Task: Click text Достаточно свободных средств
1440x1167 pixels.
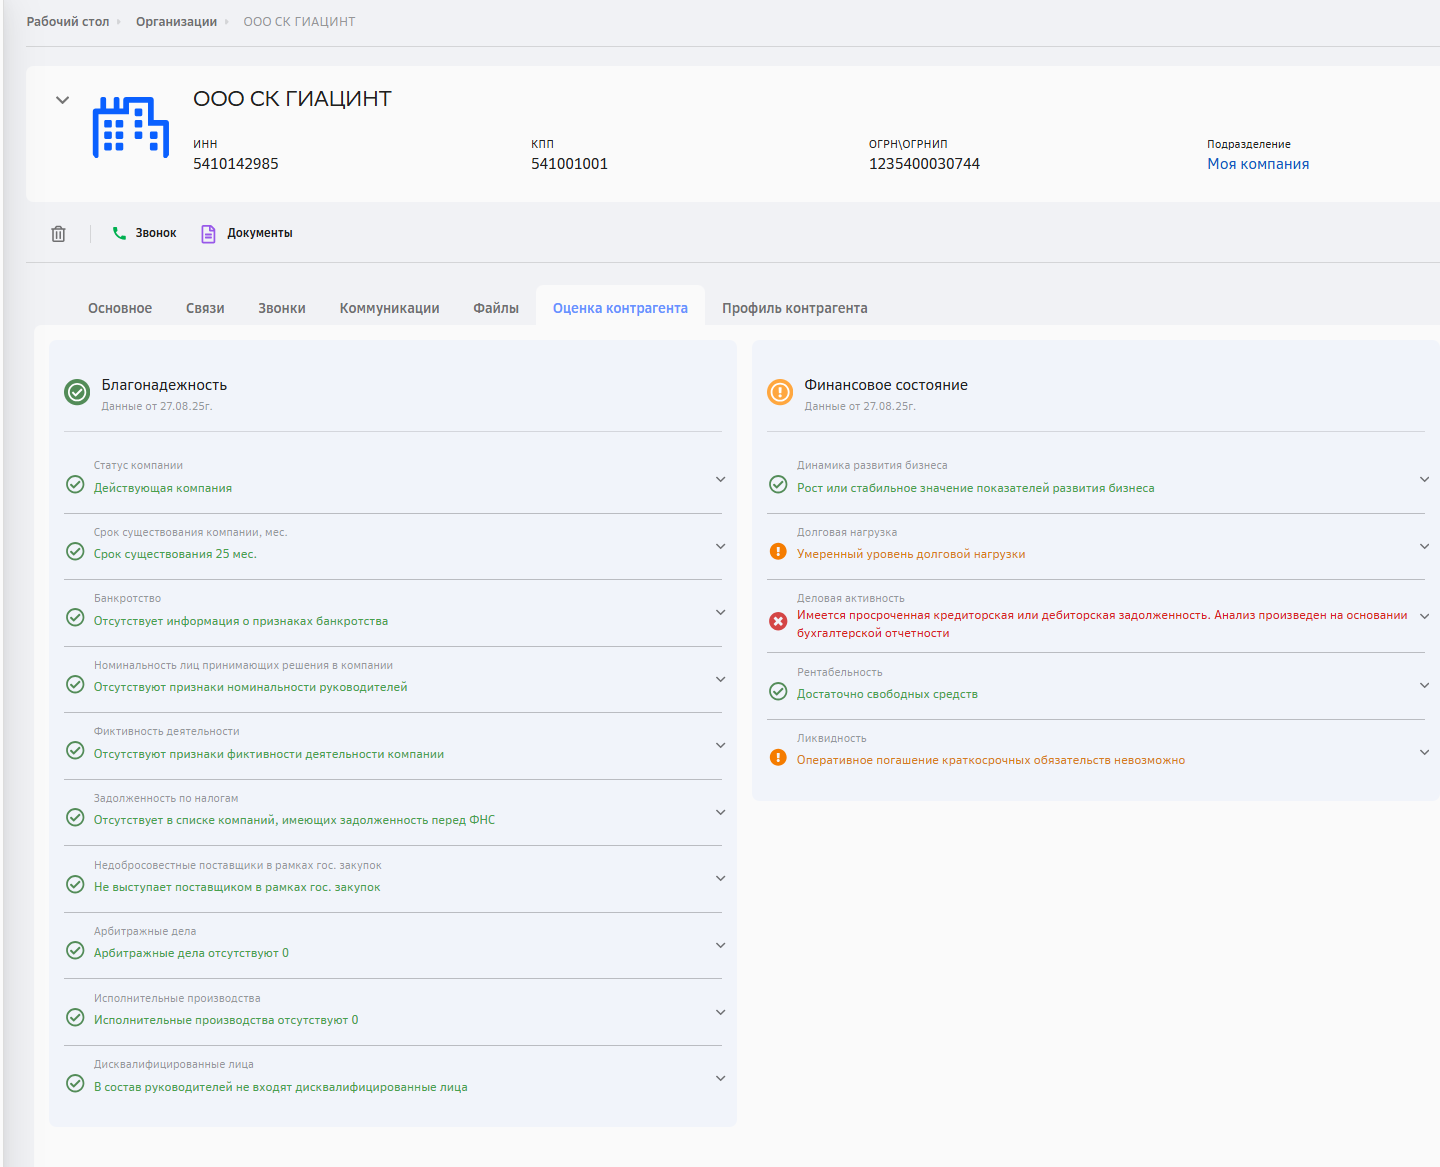Action: [887, 694]
